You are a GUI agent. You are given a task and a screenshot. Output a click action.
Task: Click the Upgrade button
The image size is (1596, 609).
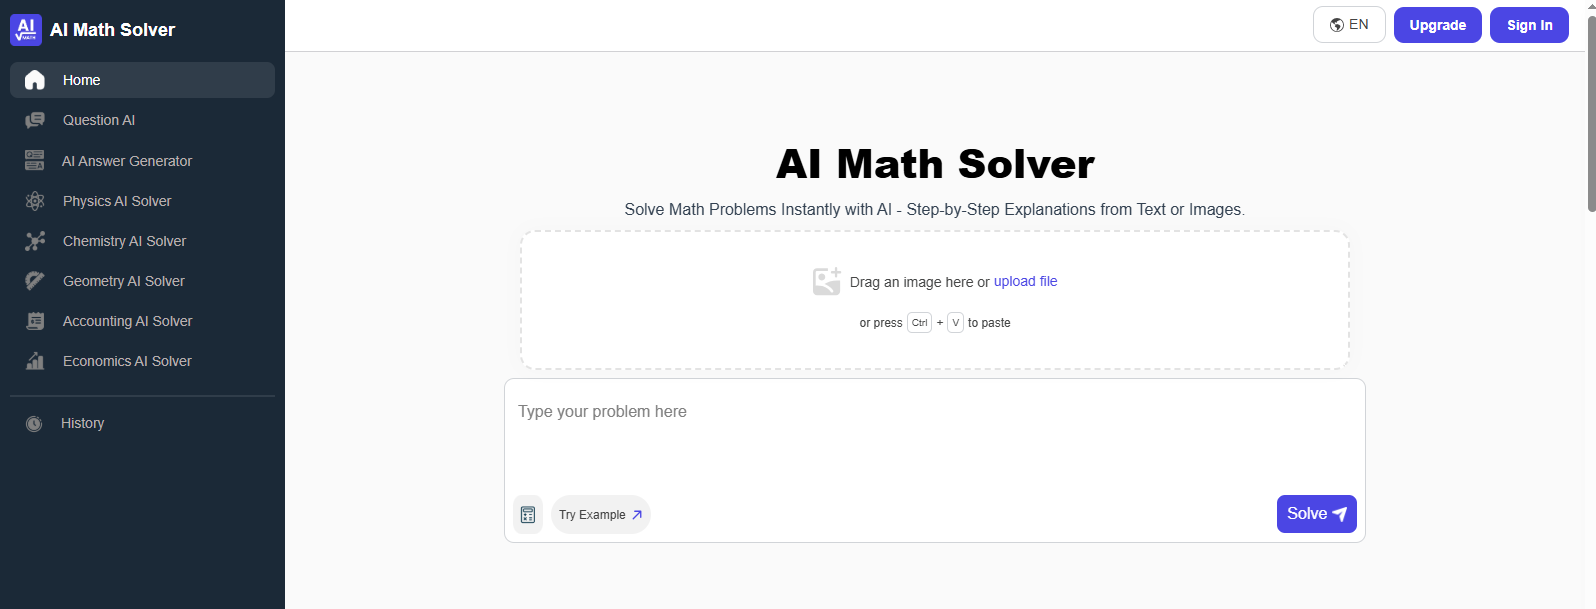coord(1438,25)
